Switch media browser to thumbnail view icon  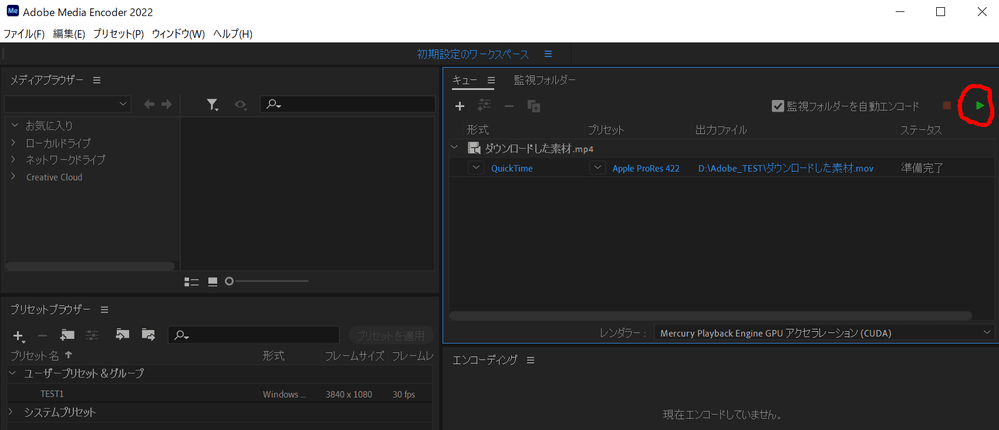coord(213,281)
